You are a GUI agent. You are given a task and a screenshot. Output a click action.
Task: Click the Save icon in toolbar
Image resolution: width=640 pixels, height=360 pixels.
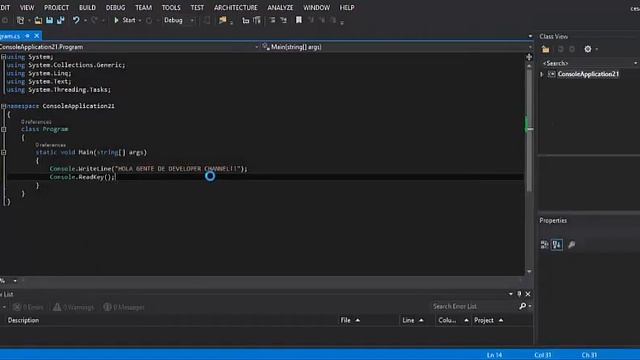pos(49,20)
